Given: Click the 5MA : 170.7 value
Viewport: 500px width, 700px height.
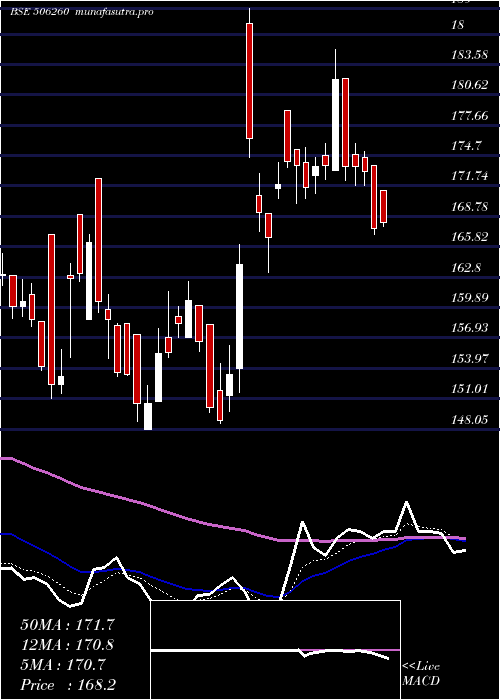Looking at the screenshot, I should [x=63, y=665].
